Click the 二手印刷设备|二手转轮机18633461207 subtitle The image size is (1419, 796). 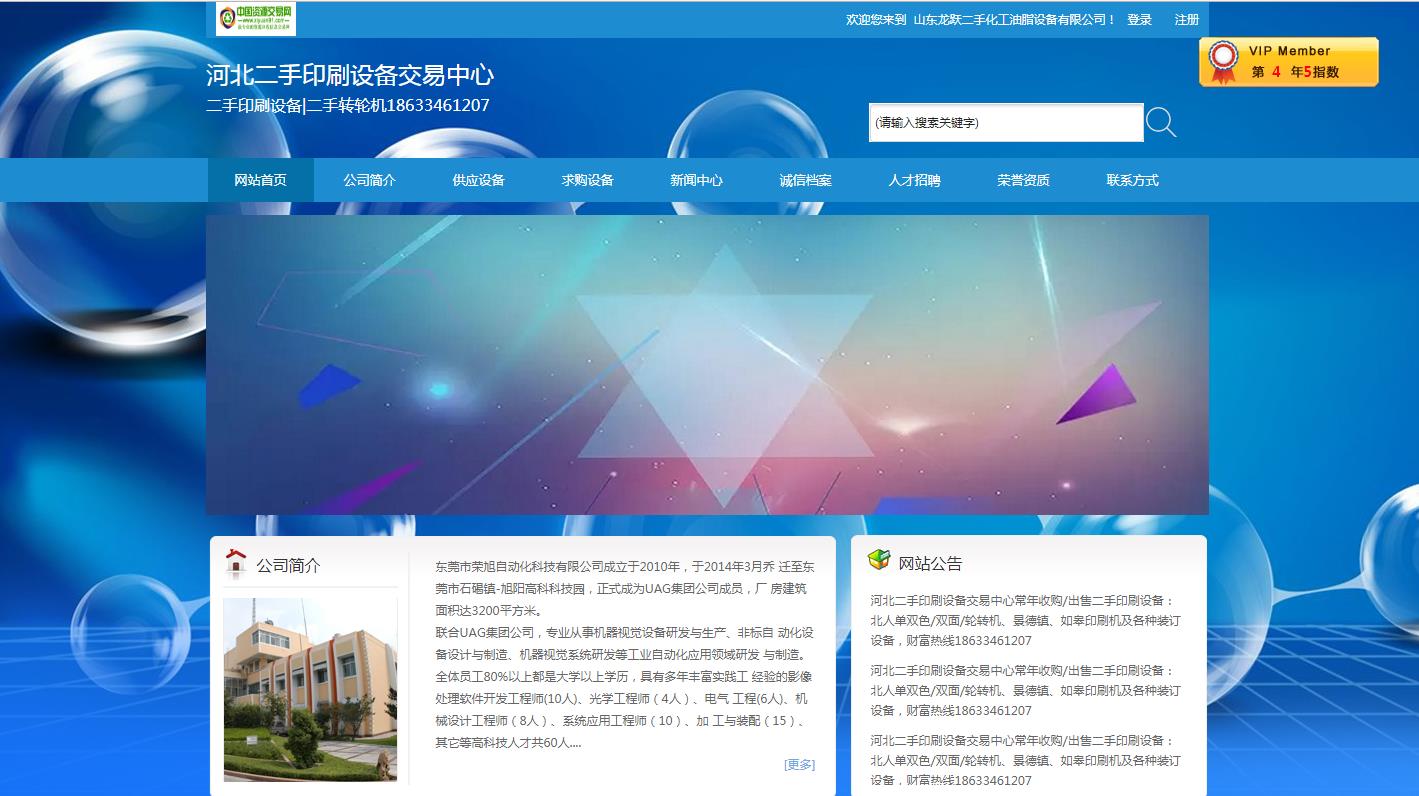click(x=348, y=105)
